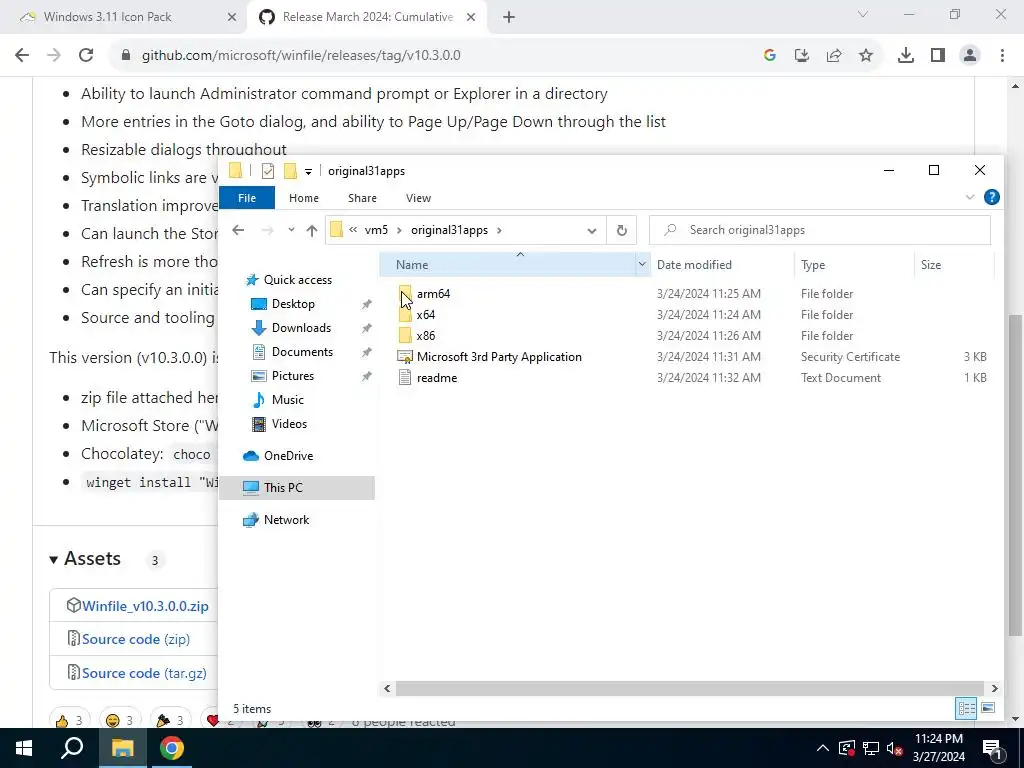Open Windows Start menu

pyautogui.click(x=24, y=748)
